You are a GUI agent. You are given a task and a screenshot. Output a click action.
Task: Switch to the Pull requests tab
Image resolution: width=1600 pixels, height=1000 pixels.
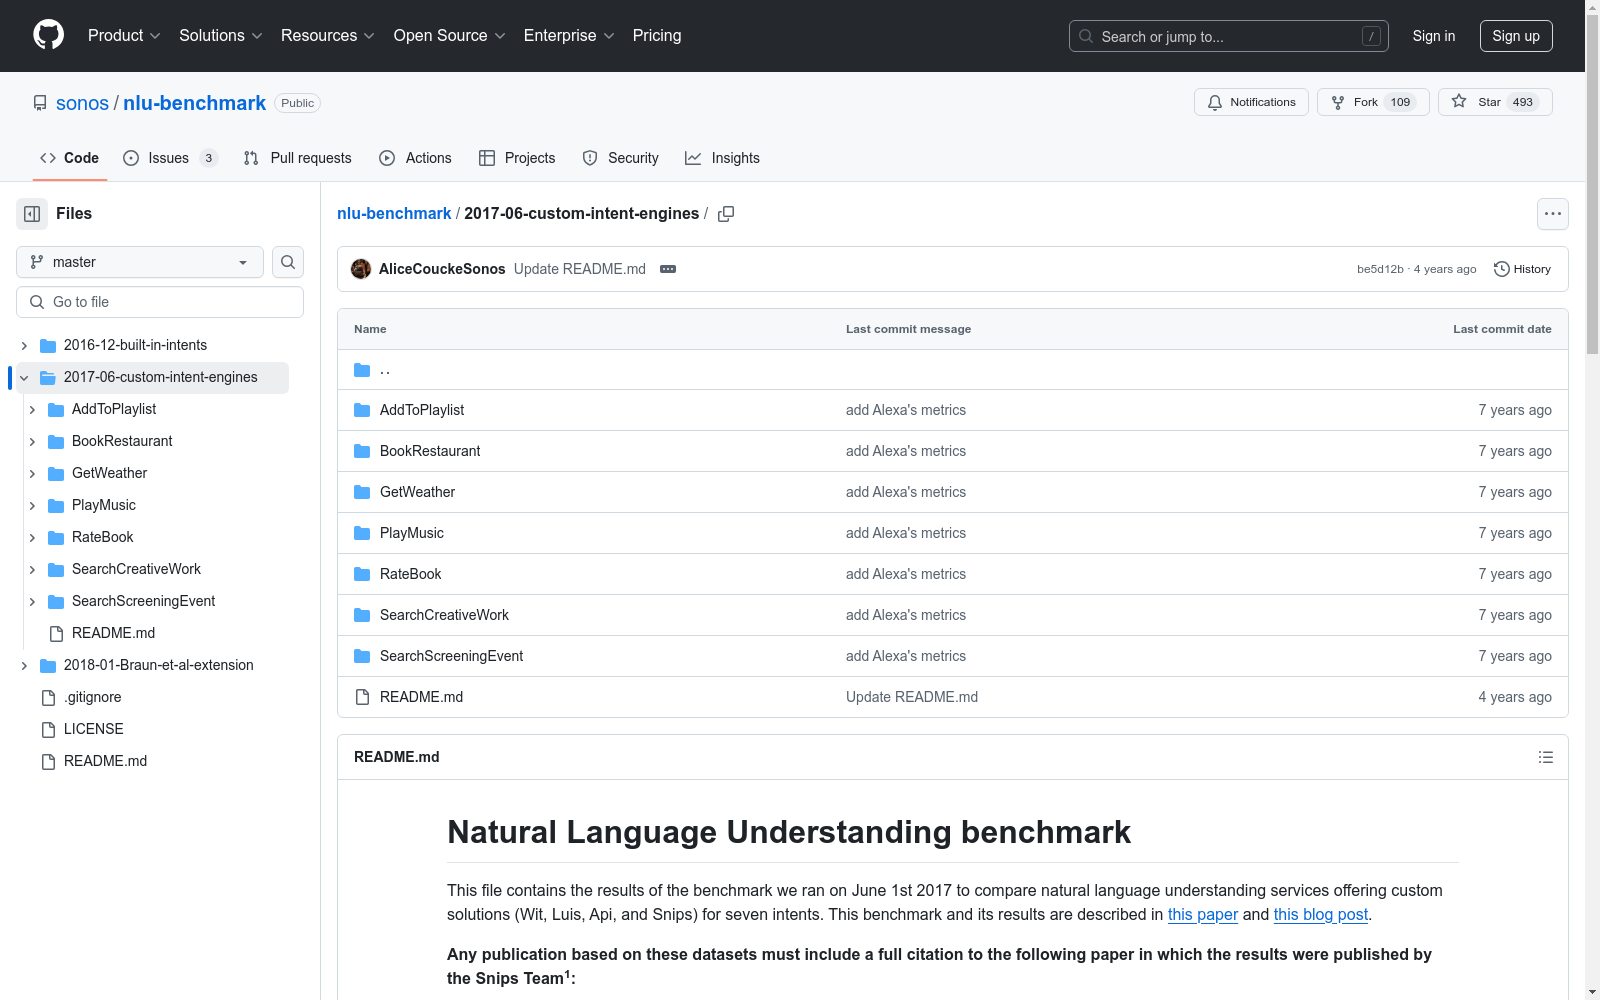coord(298,158)
